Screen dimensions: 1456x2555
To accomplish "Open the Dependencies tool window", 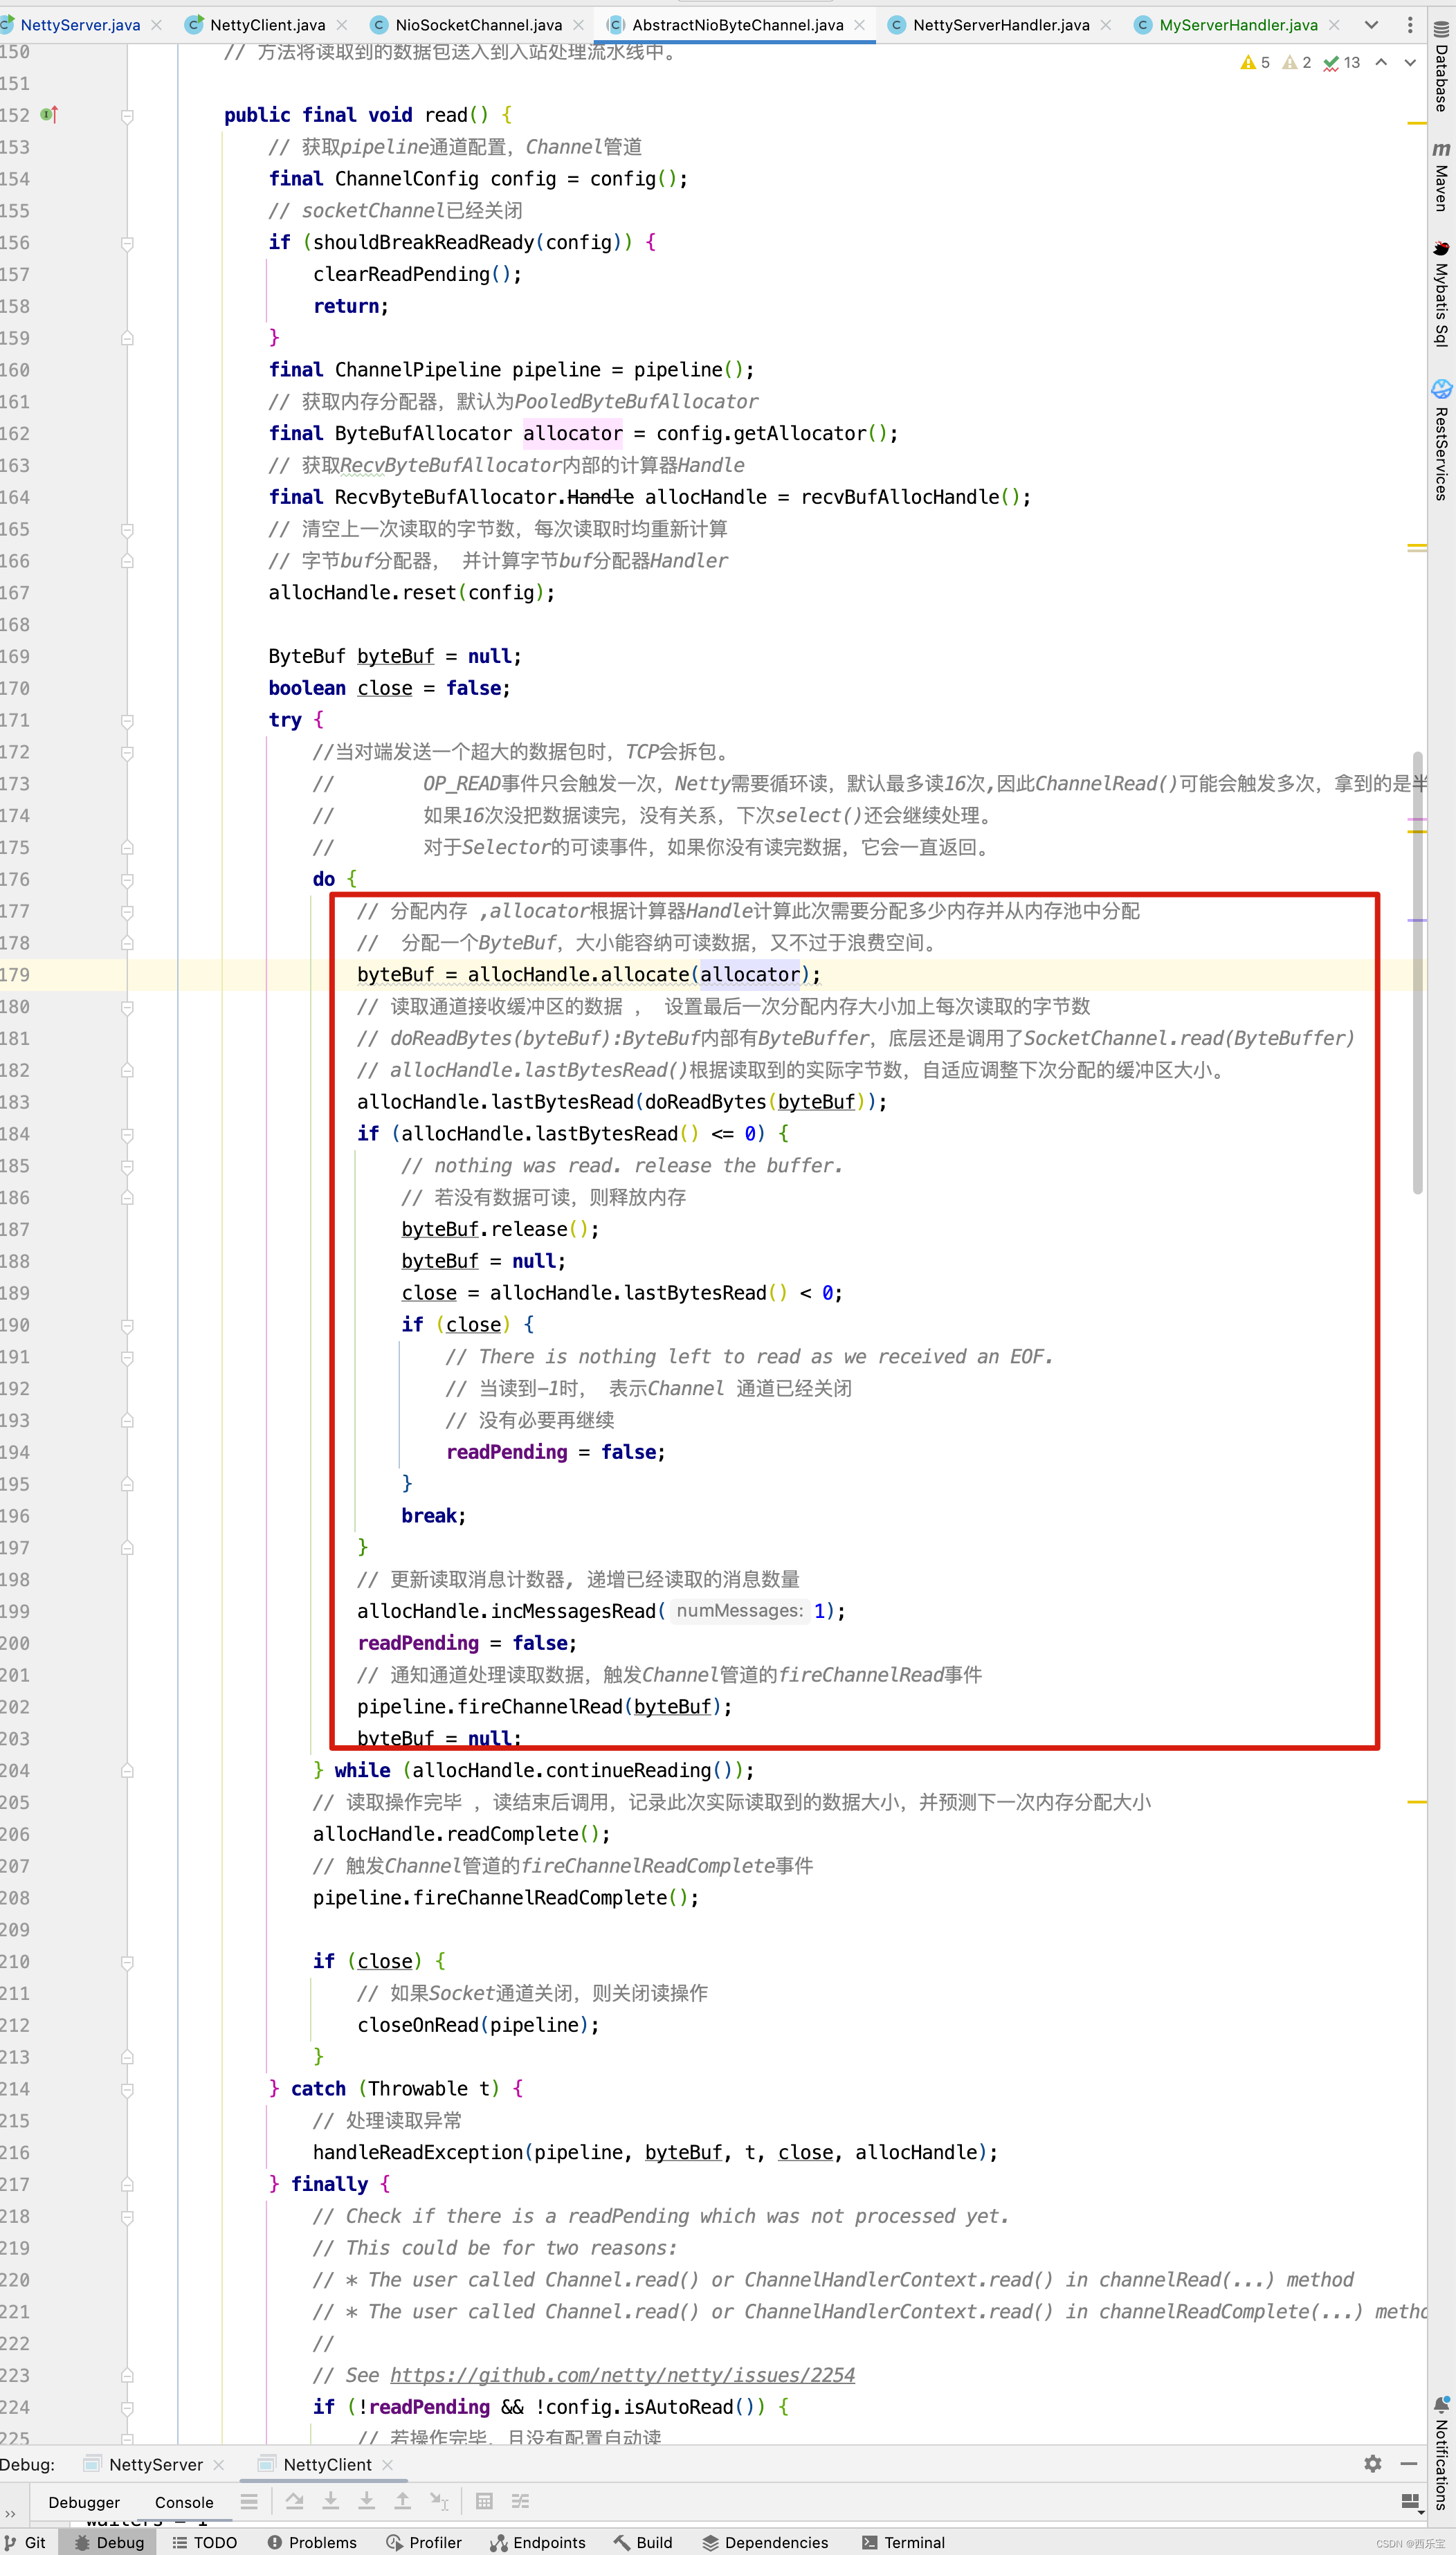I will [765, 2542].
